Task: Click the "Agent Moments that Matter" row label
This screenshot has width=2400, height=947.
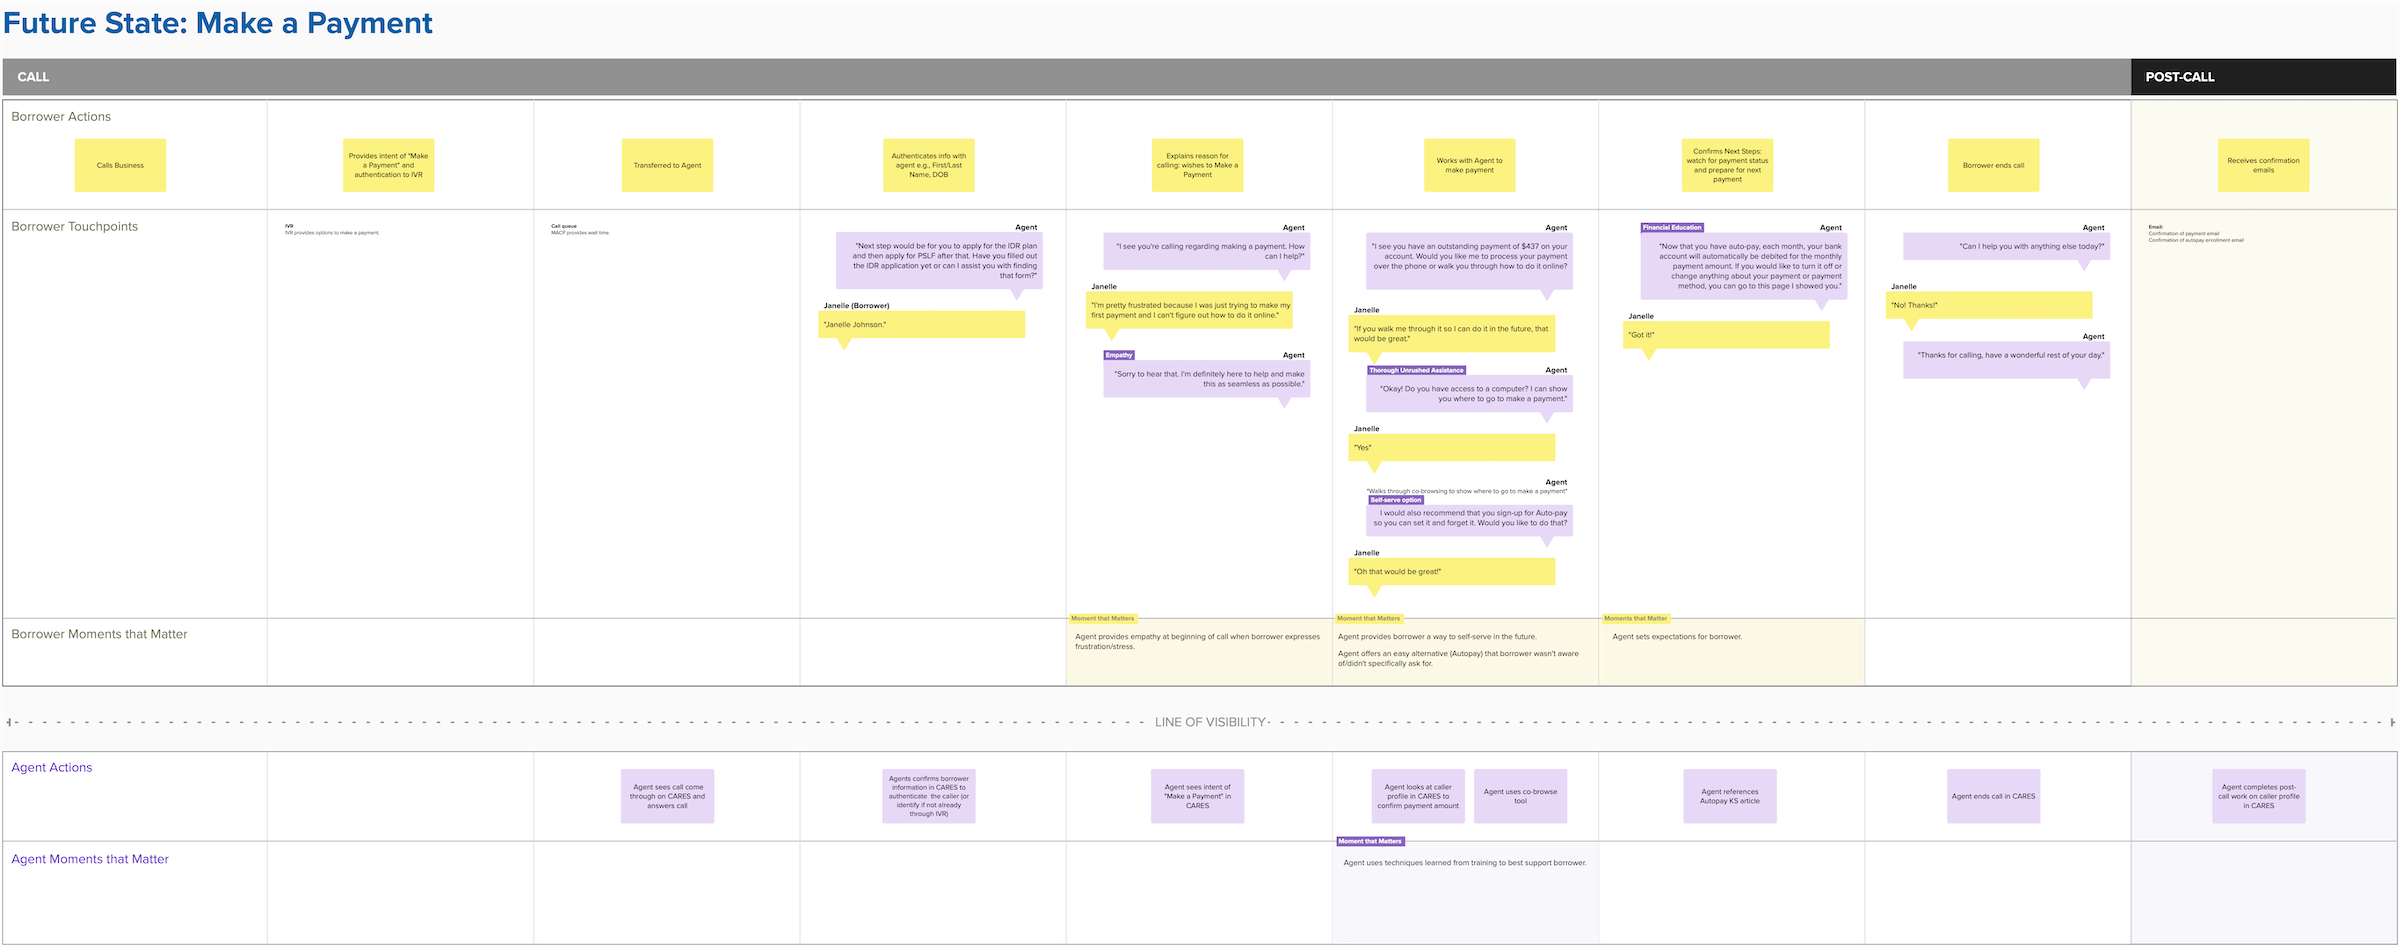Action: (x=90, y=859)
